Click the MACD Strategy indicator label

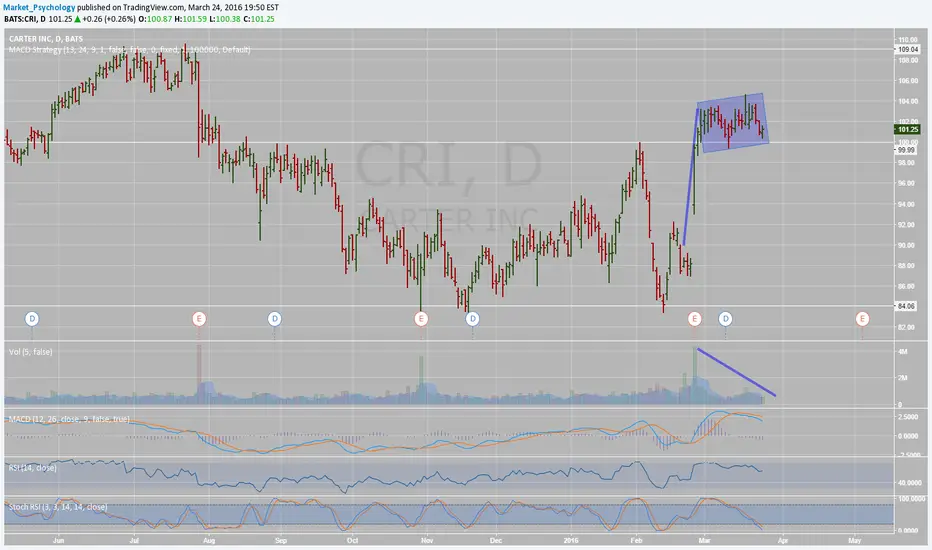click(130, 50)
